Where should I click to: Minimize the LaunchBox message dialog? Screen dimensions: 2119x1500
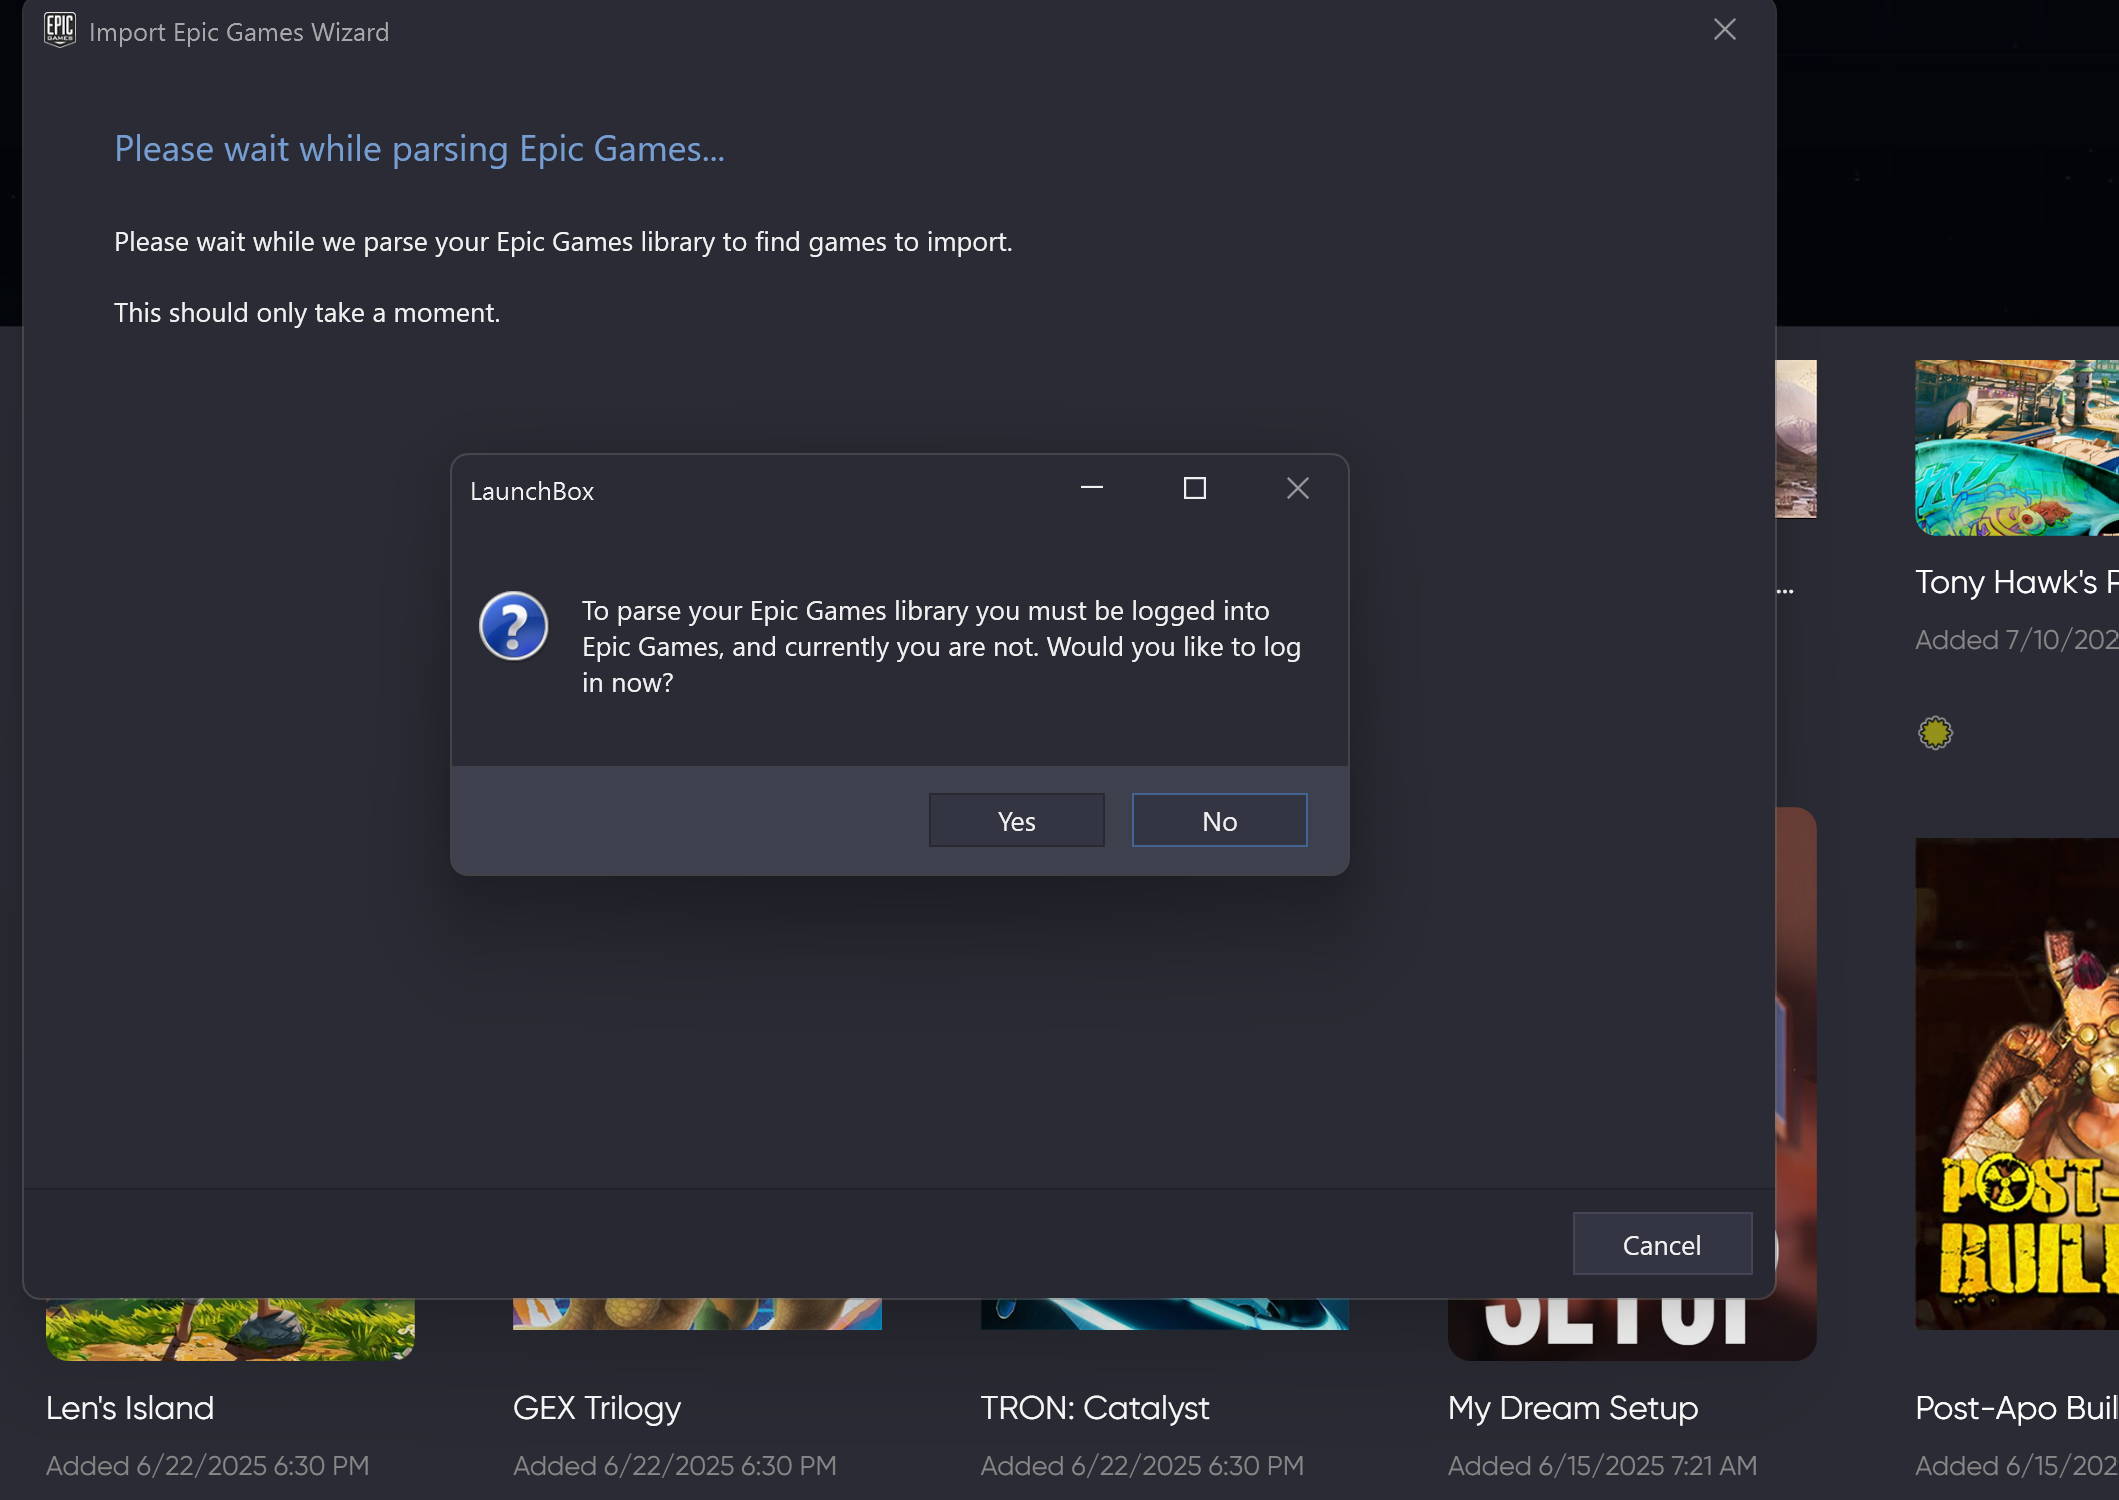(x=1092, y=488)
